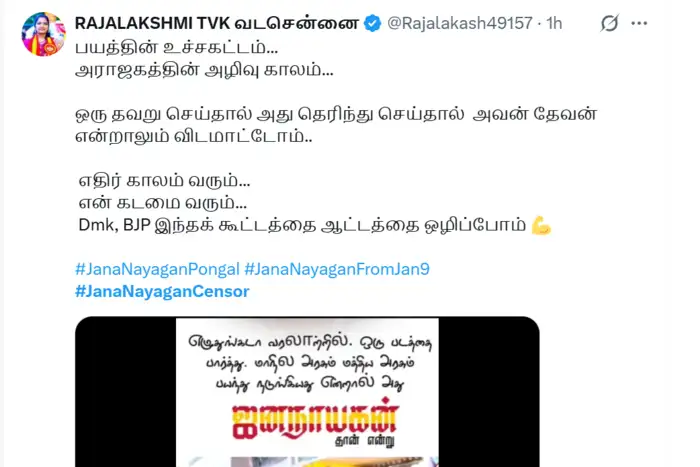The image size is (700, 467).
Task: Click the paragraph starting ஒரு தவறு செய்தால்
Action: point(336,125)
